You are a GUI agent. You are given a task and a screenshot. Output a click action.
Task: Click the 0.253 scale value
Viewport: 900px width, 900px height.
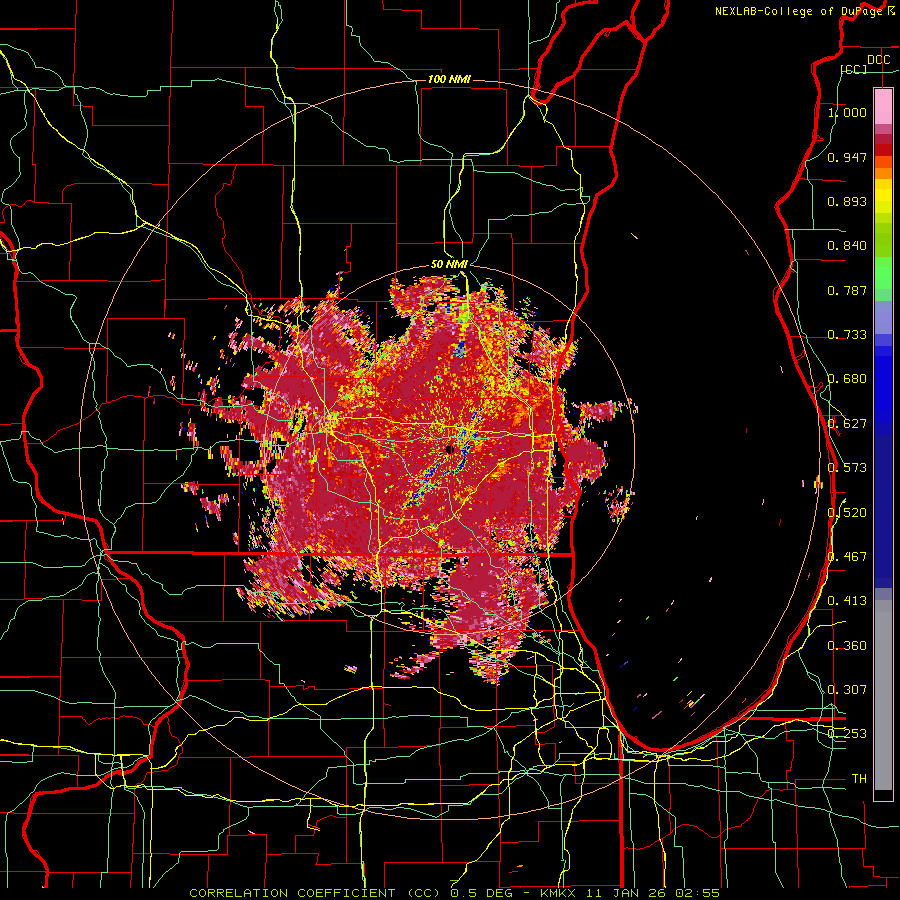pos(847,734)
